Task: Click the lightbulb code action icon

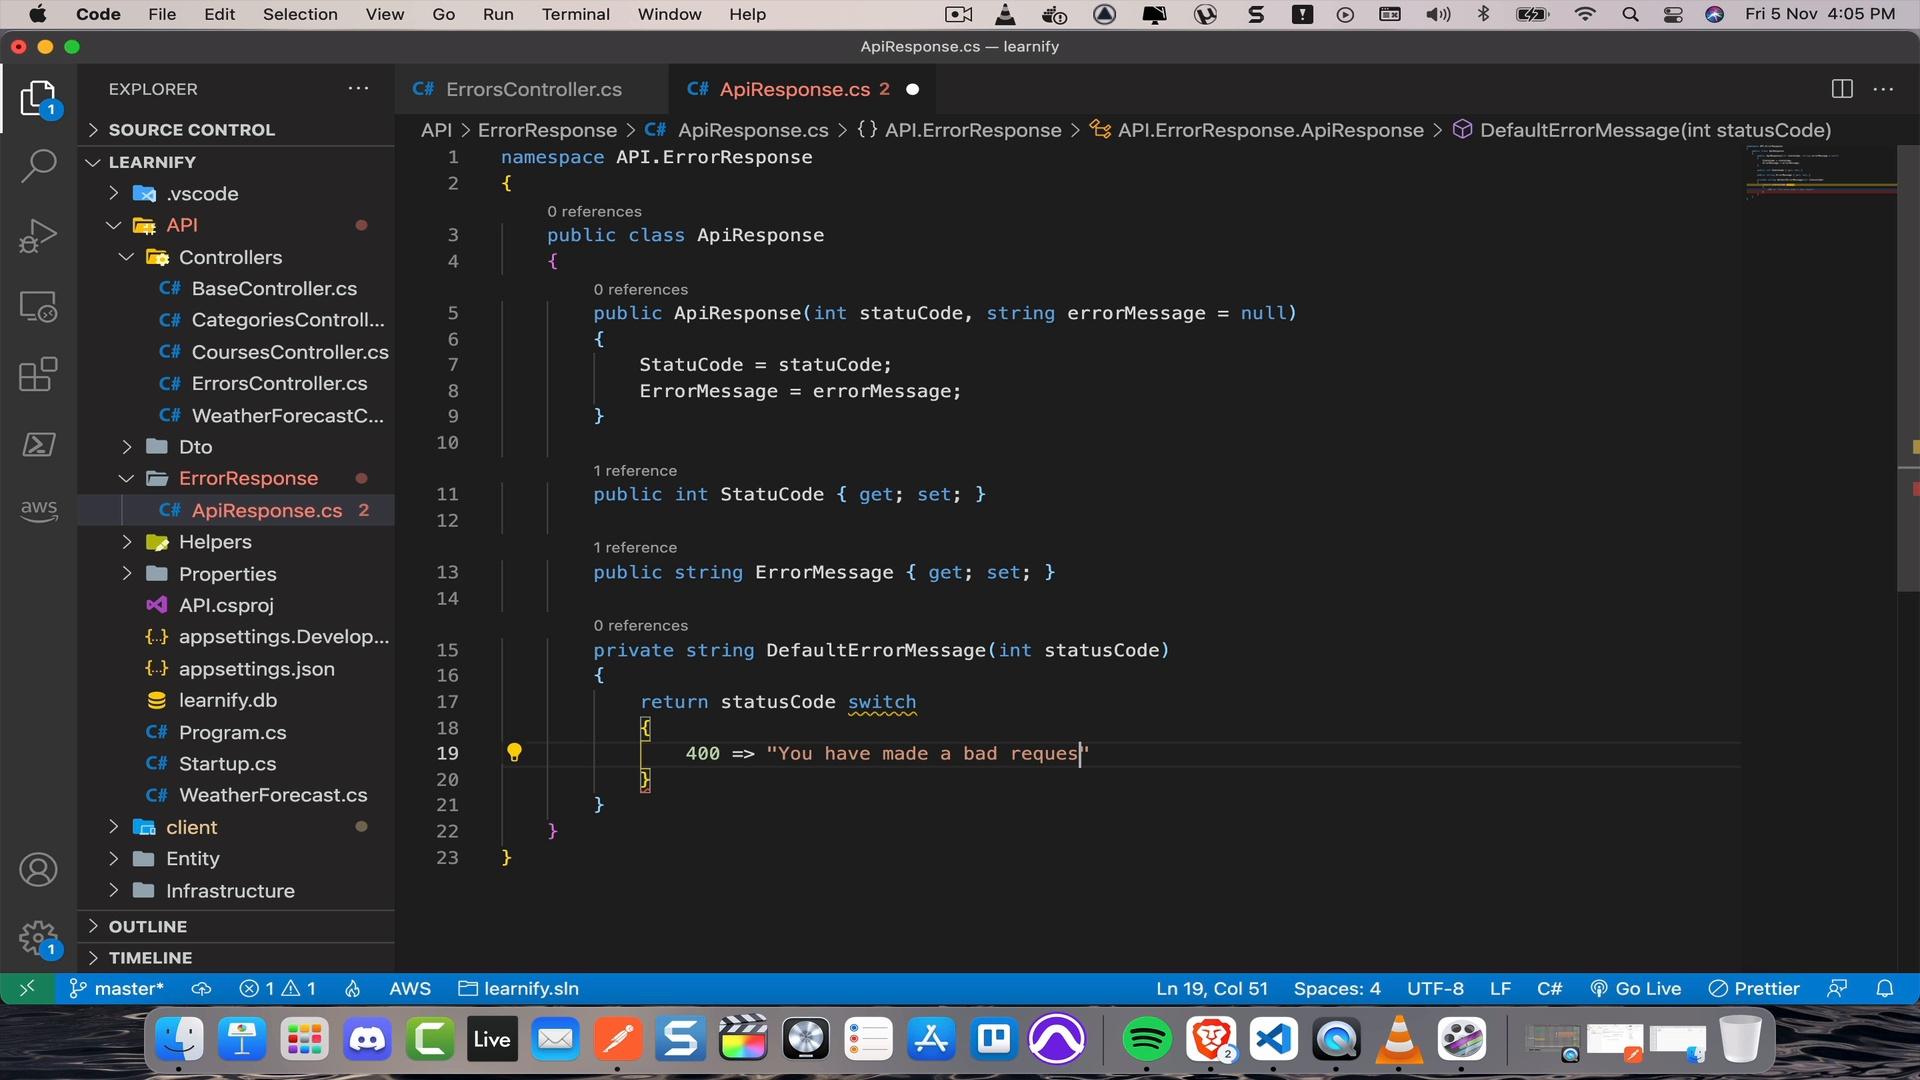Action: [x=514, y=753]
